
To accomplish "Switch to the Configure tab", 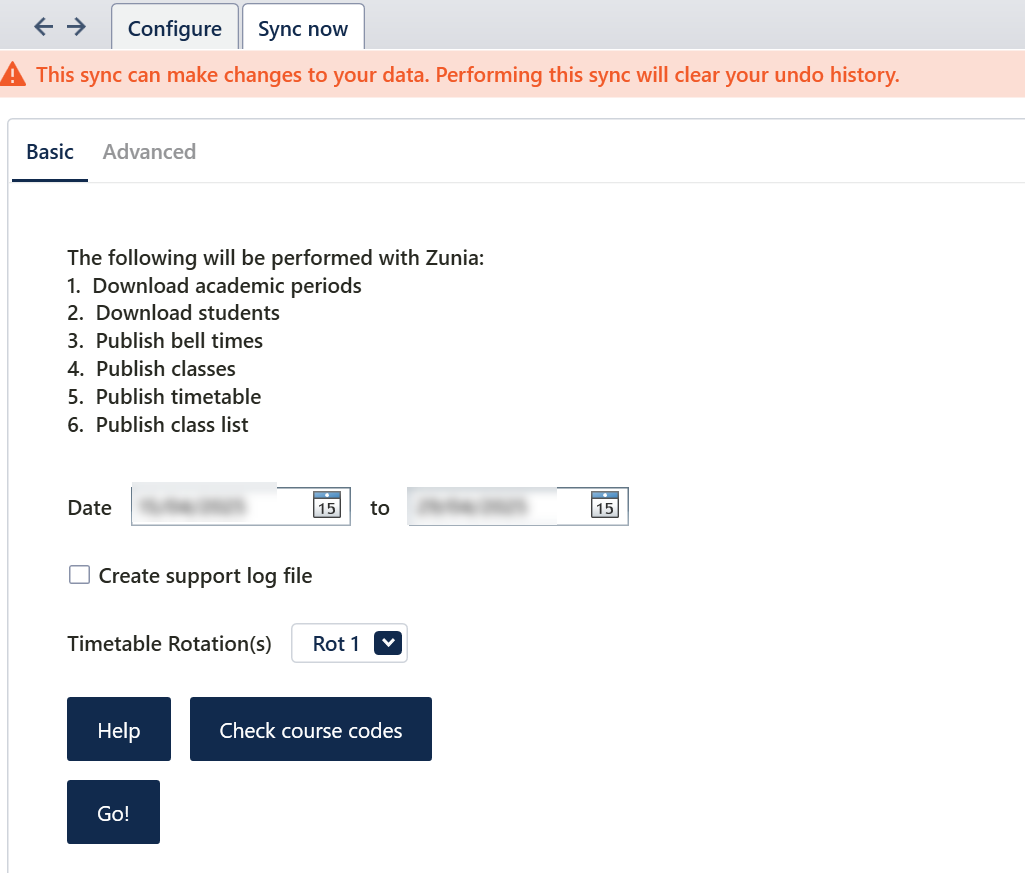I will [x=175, y=28].
